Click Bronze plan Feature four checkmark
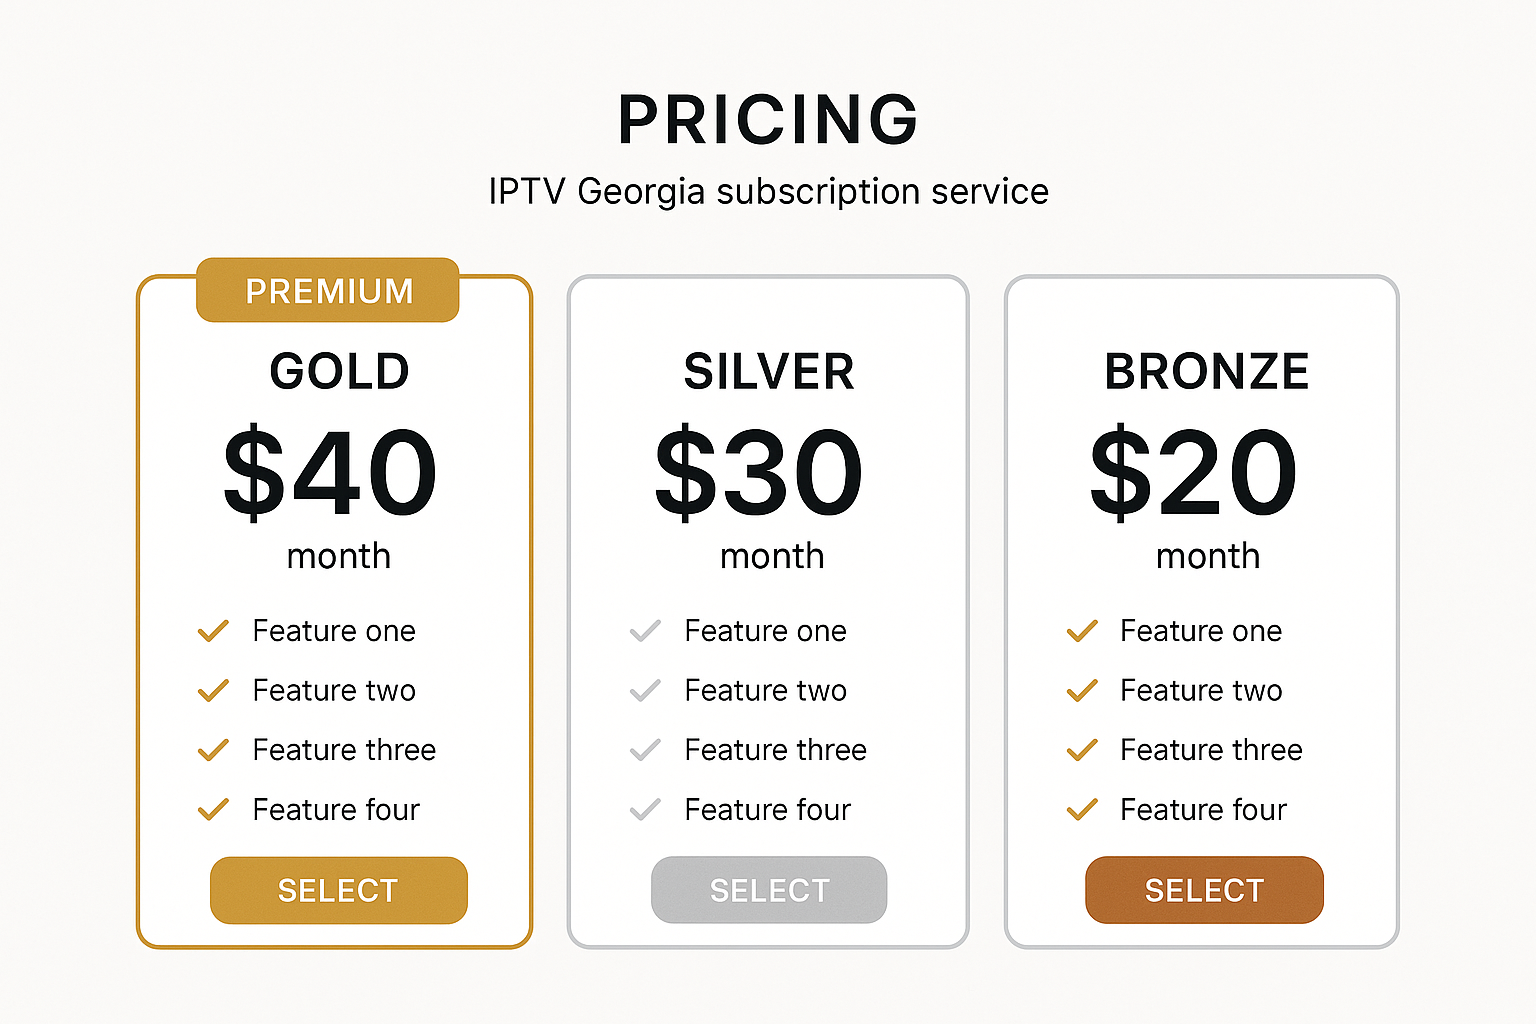 (1082, 809)
